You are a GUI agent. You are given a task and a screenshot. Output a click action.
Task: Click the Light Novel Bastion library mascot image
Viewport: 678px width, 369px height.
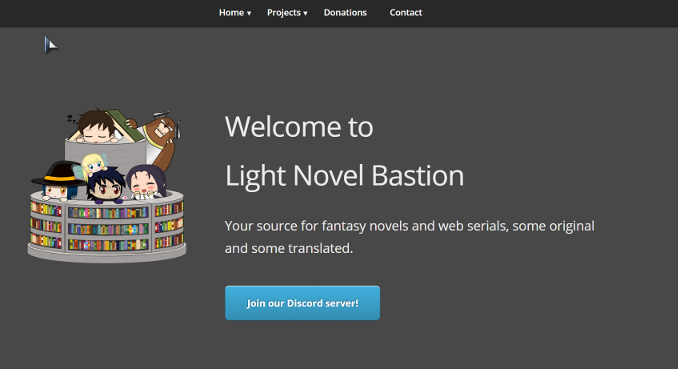107,185
